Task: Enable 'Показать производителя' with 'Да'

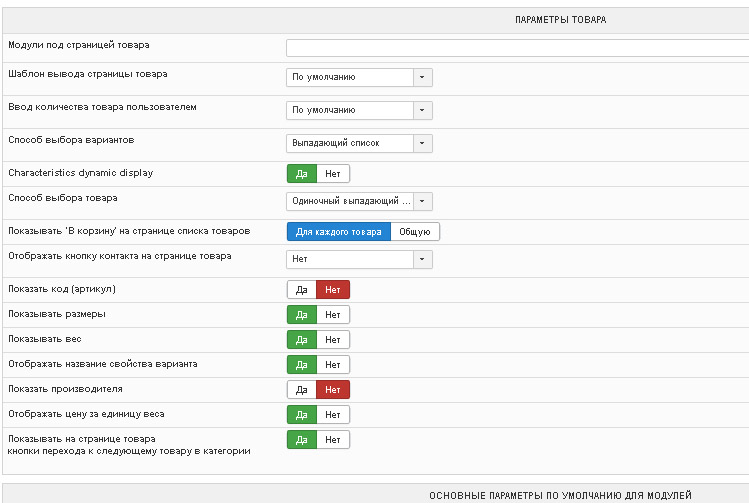Action: point(301,390)
